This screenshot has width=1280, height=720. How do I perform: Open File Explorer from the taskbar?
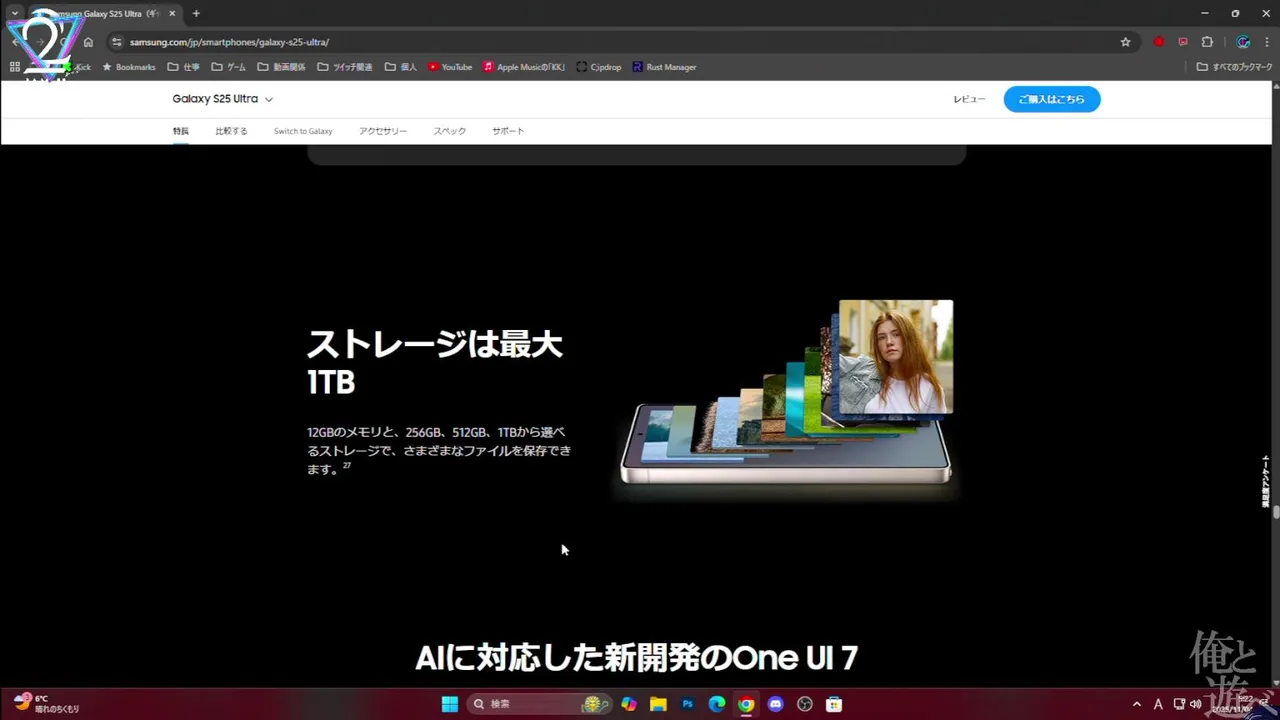point(658,704)
